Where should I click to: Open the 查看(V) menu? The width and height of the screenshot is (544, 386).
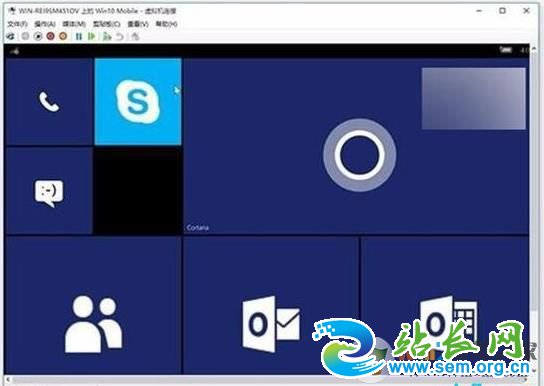[x=138, y=24]
